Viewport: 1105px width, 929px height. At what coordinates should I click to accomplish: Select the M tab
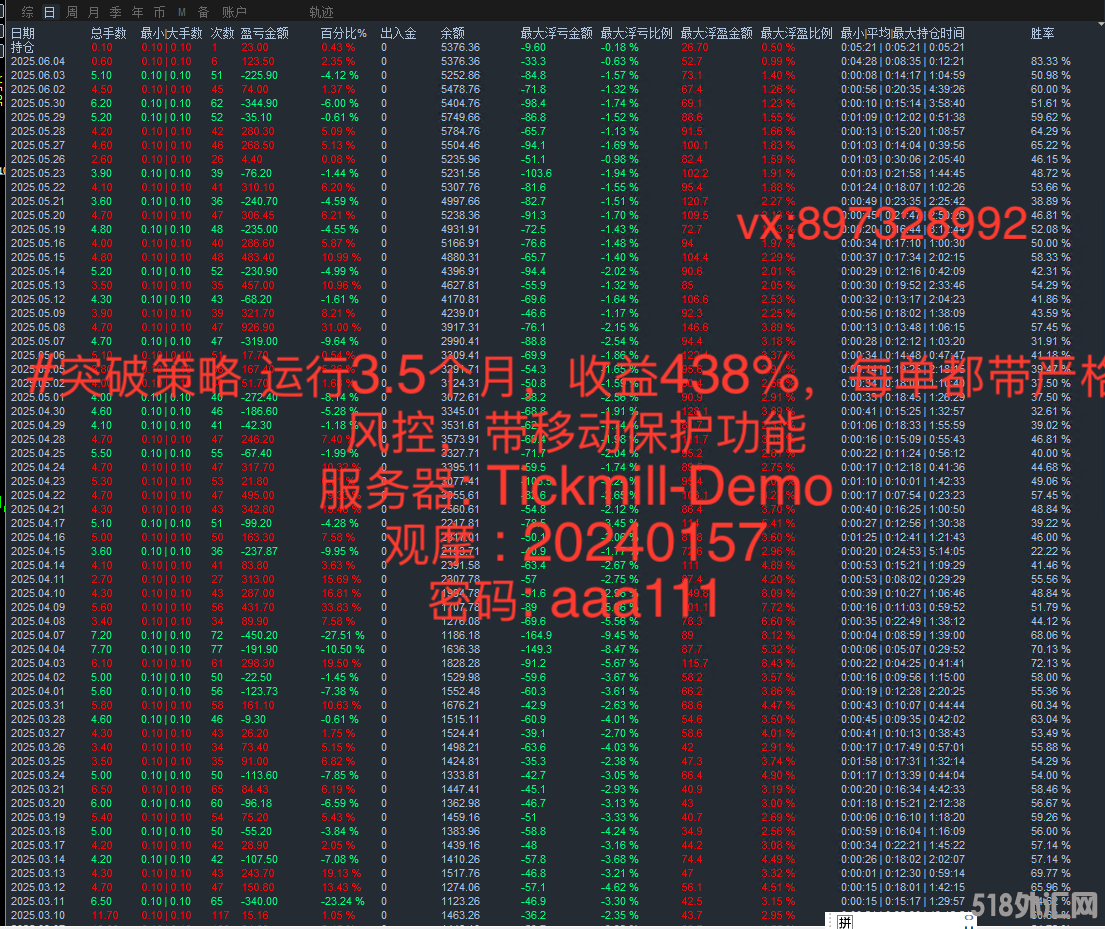click(x=182, y=12)
